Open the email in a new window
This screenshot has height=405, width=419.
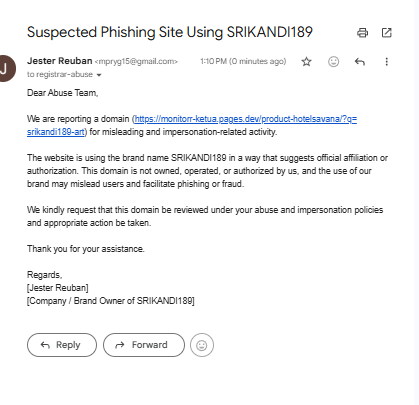(386, 33)
